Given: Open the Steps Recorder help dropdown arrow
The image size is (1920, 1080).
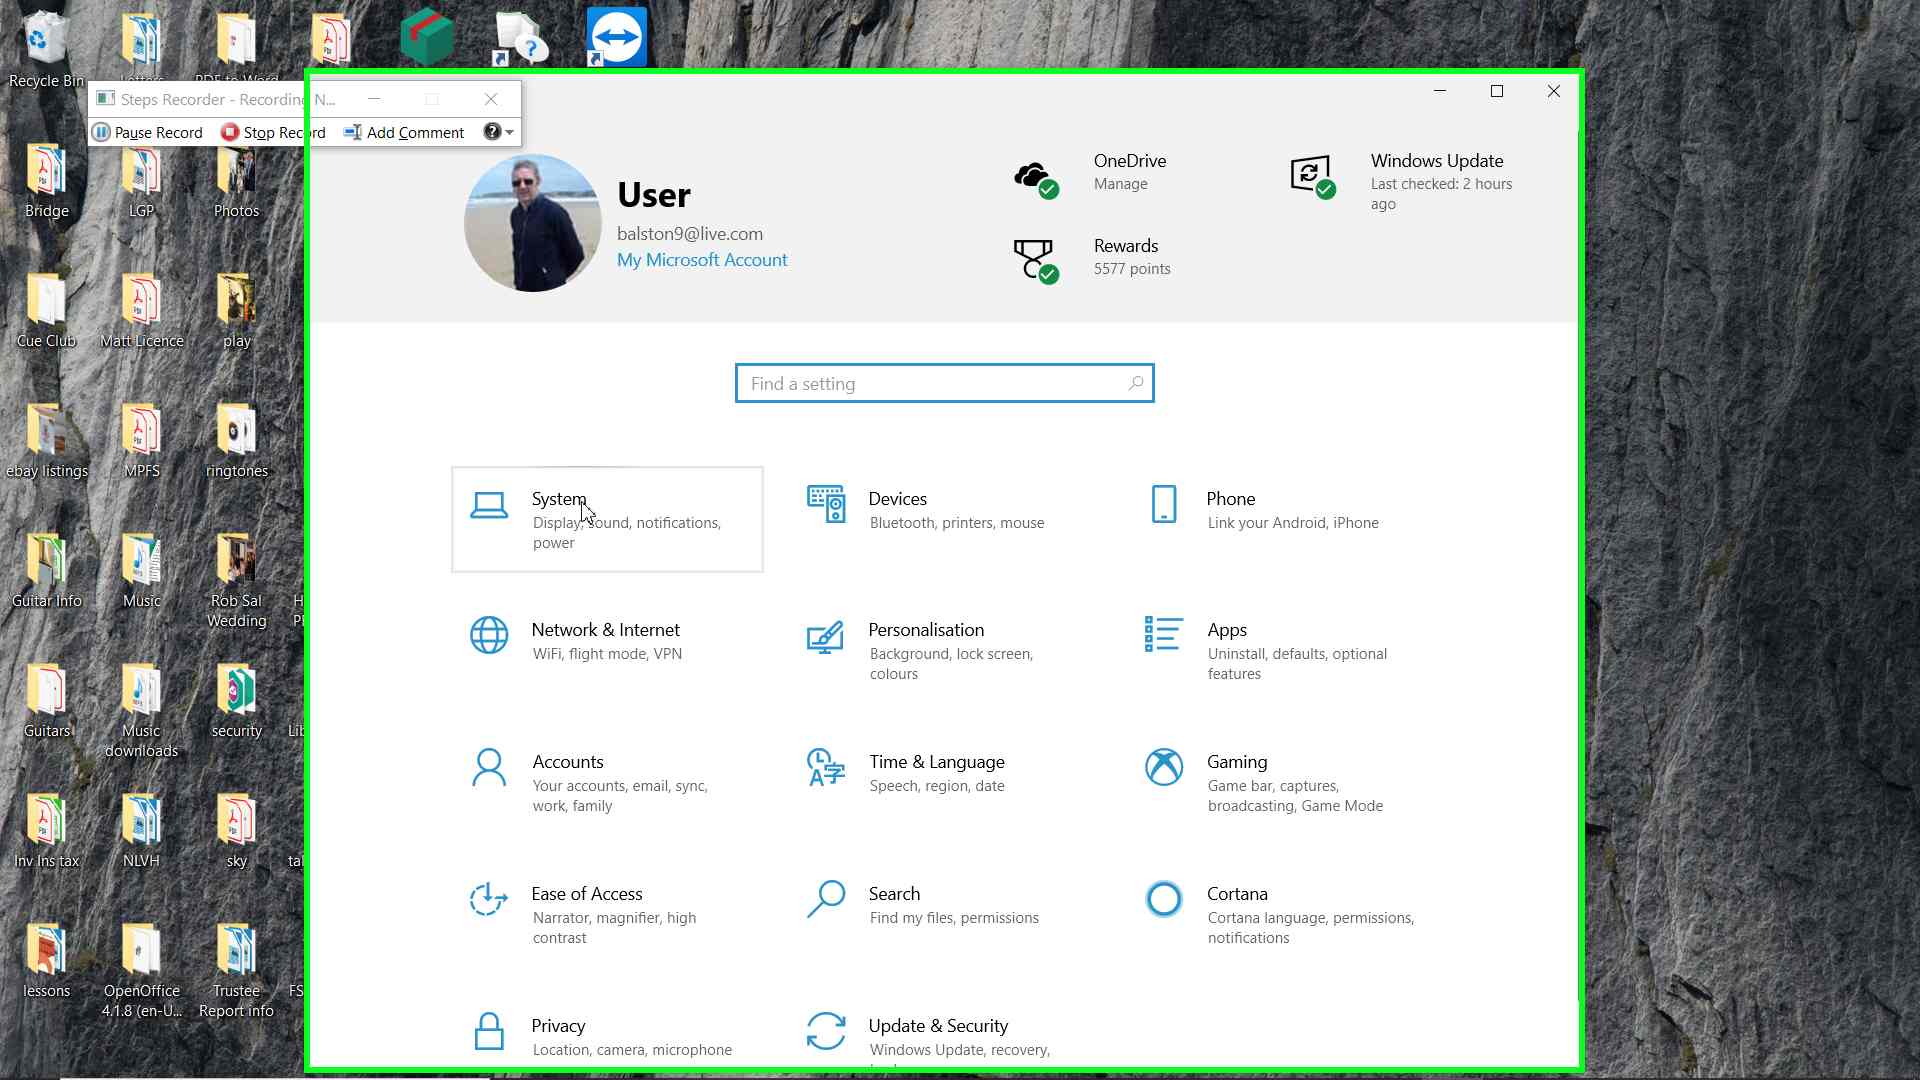Looking at the screenshot, I should coord(510,132).
